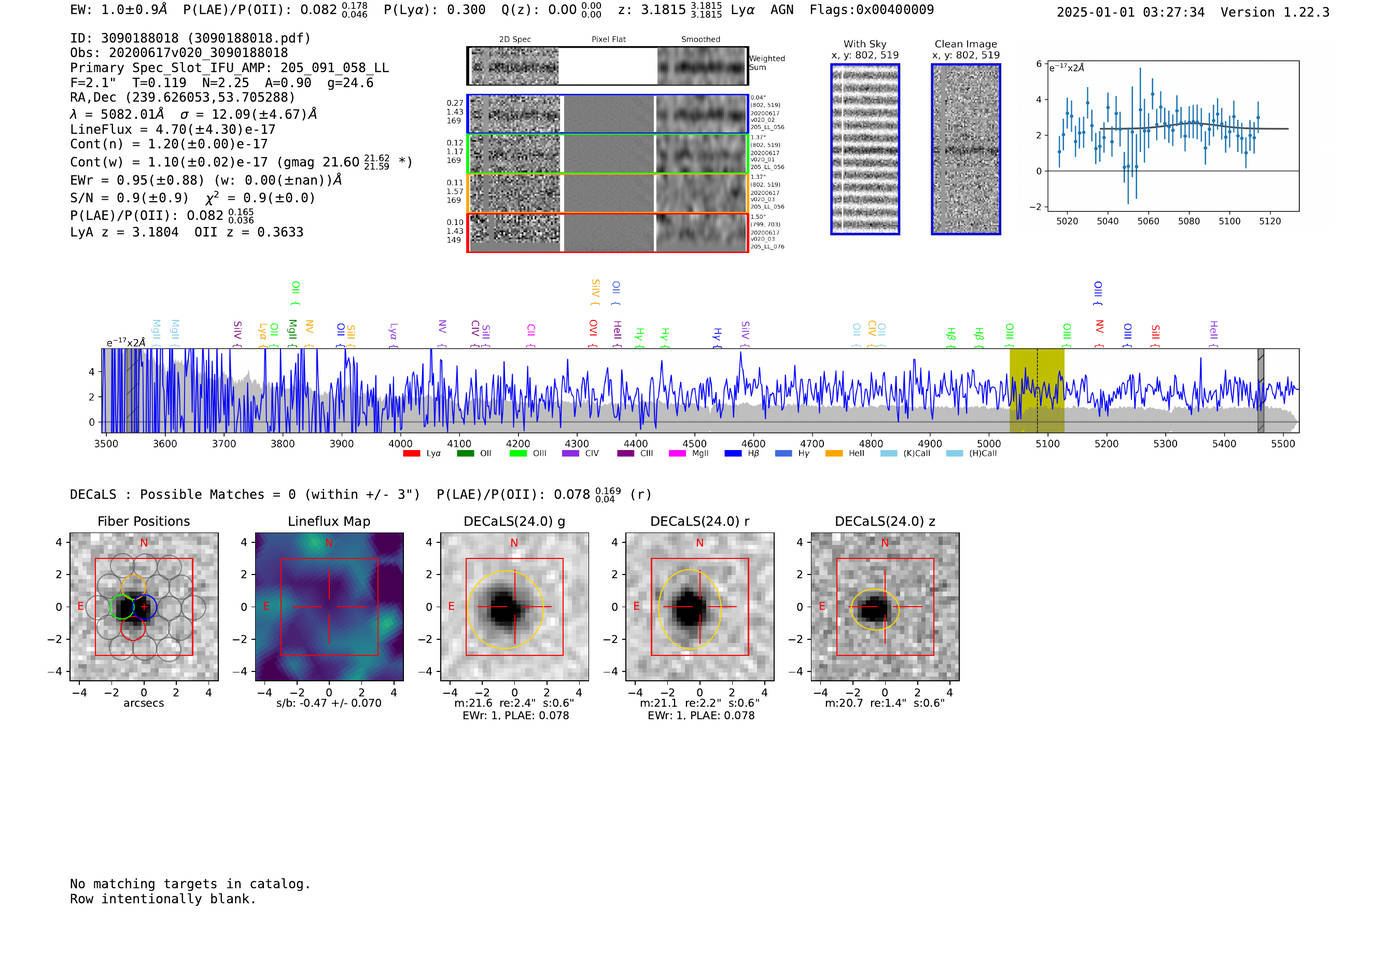Open the DECaLS(24.0) r cutout
This screenshot has width=1400, height=953.
point(700,607)
